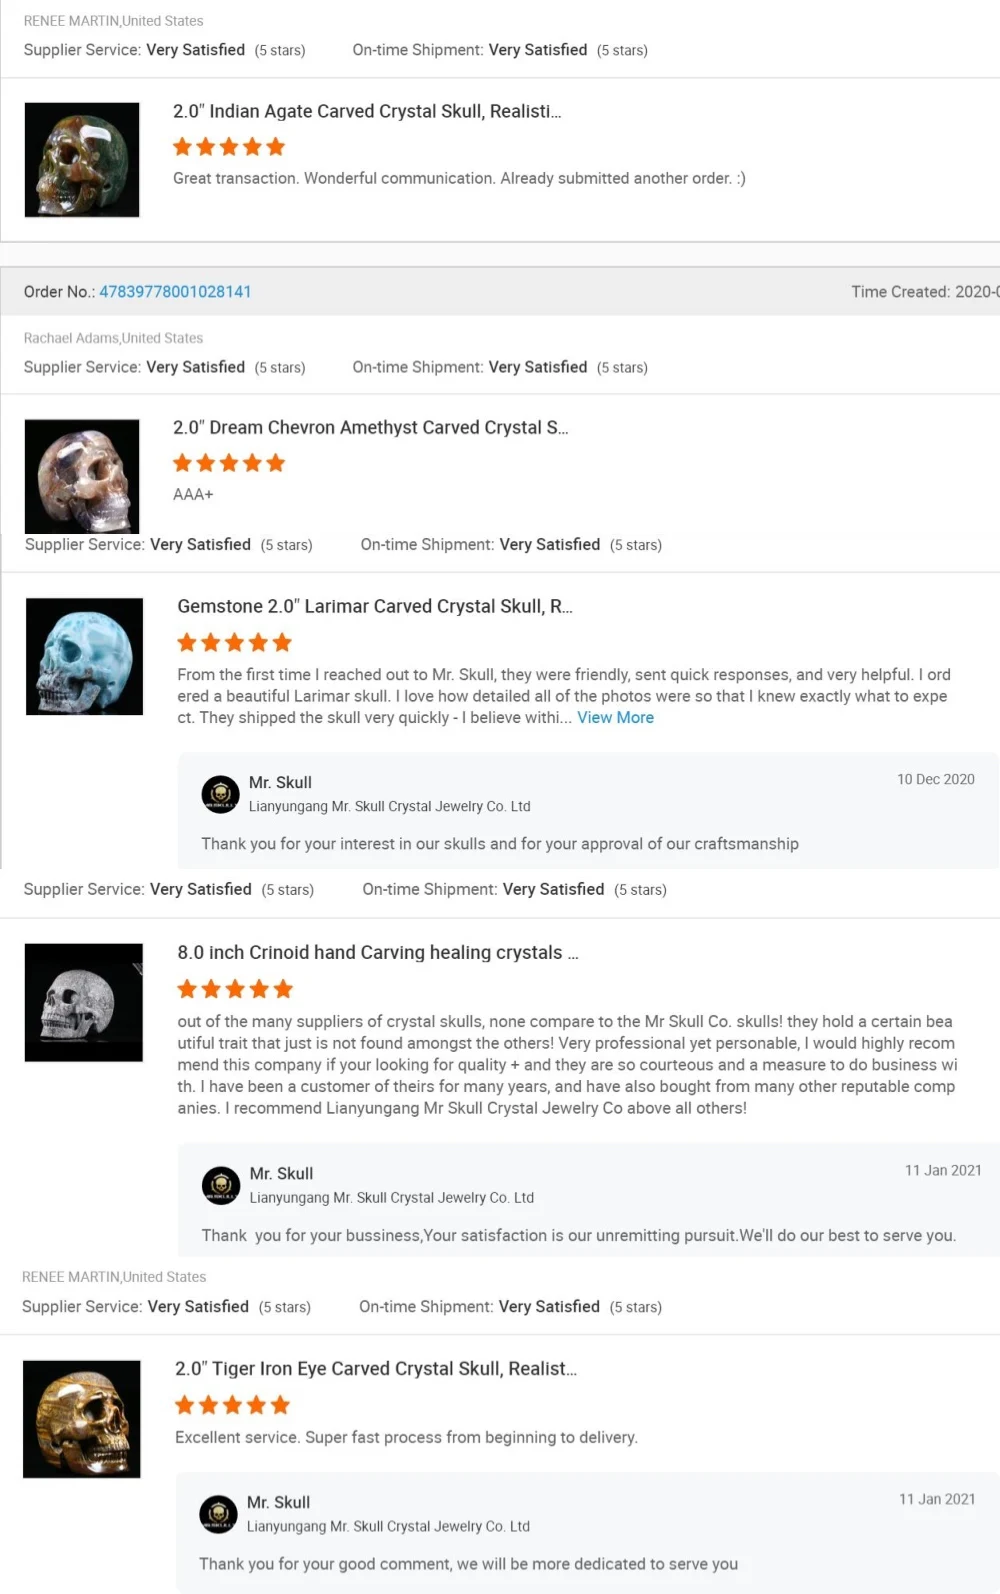
Task: Open the 8.0 inch Crinoid hand Carving title
Action: [x=378, y=953]
